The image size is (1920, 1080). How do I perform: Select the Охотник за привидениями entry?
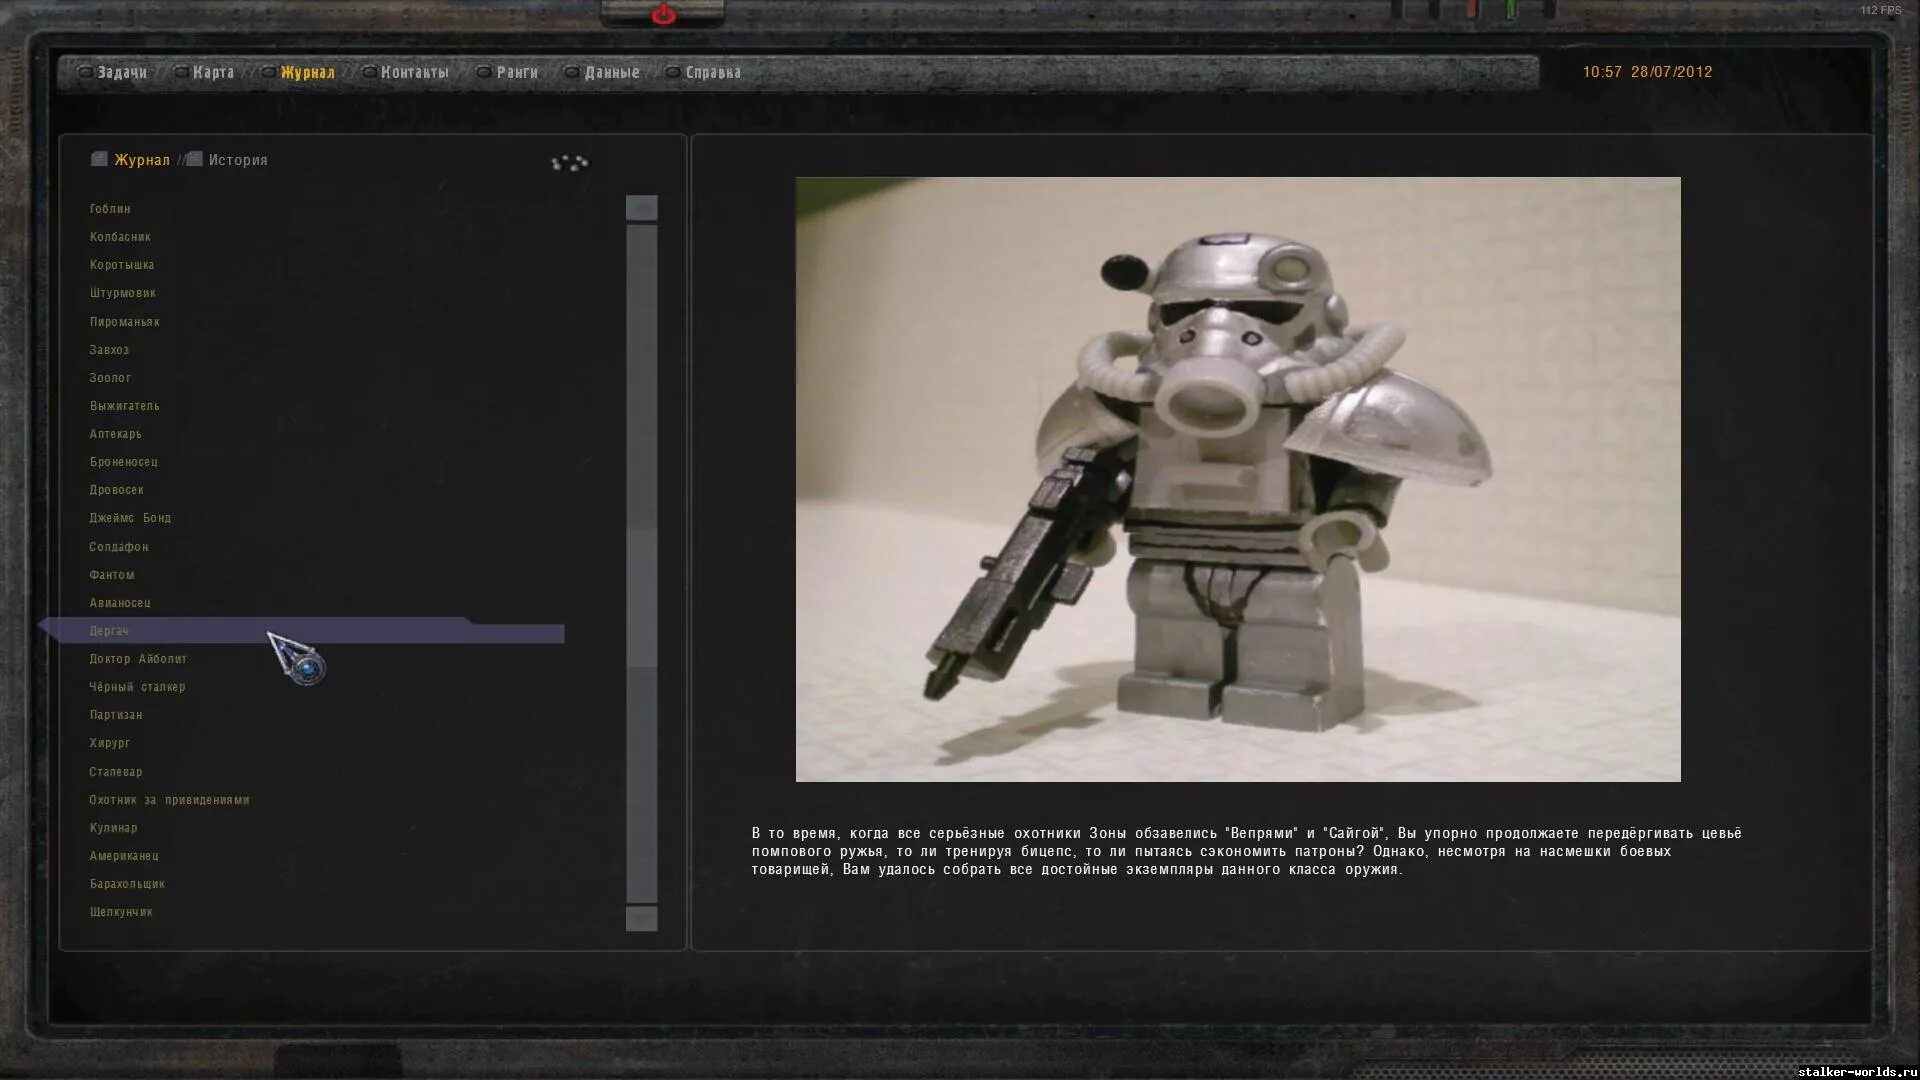click(x=169, y=800)
